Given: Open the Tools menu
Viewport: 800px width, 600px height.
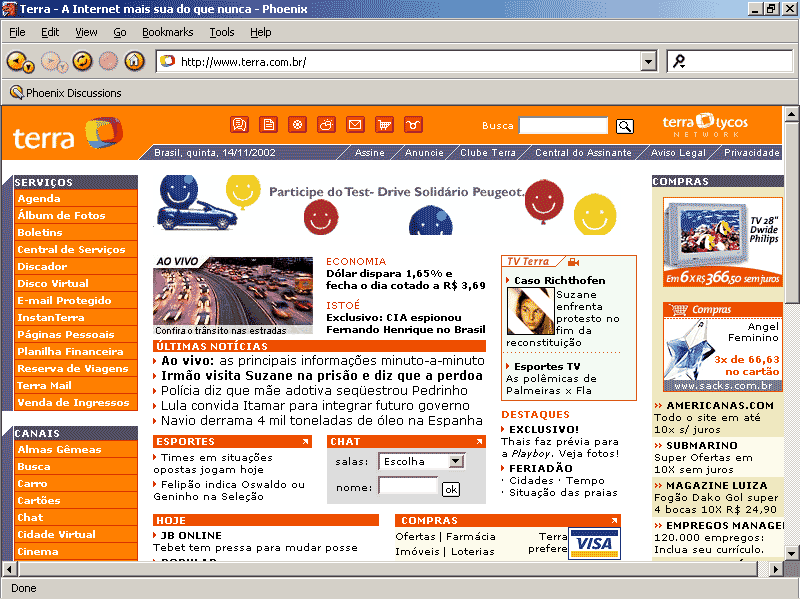Looking at the screenshot, I should (222, 32).
